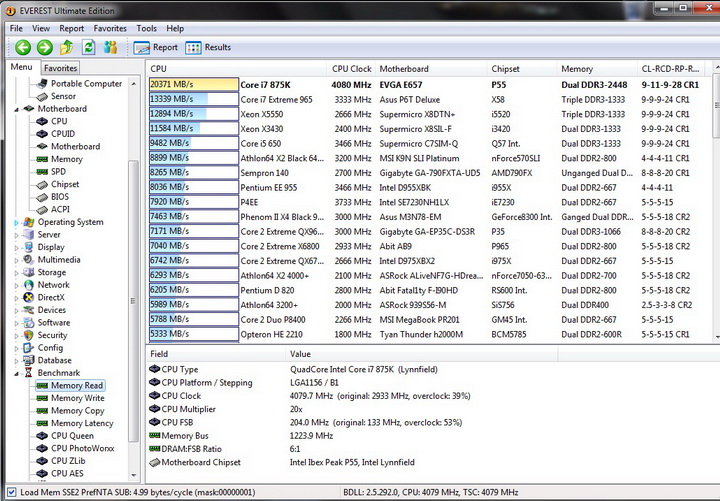Select the Memory Write benchmark
Image resolution: width=720 pixels, height=501 pixels.
(78, 398)
